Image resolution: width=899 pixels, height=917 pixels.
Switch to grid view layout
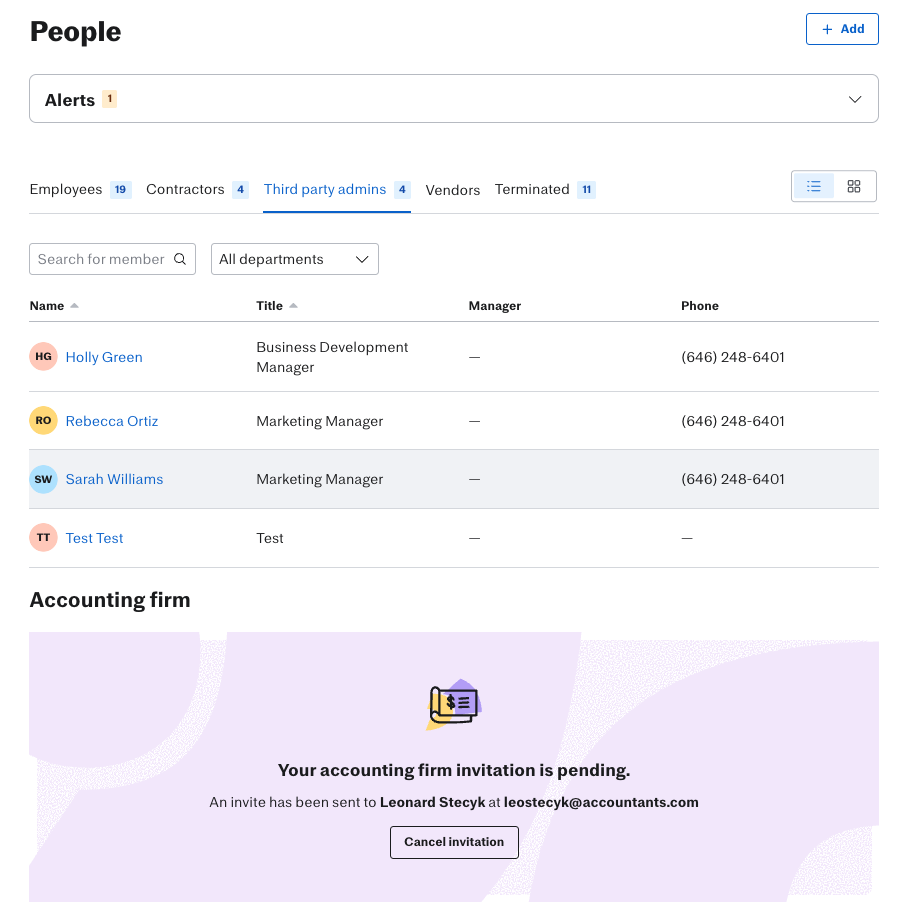coord(854,186)
